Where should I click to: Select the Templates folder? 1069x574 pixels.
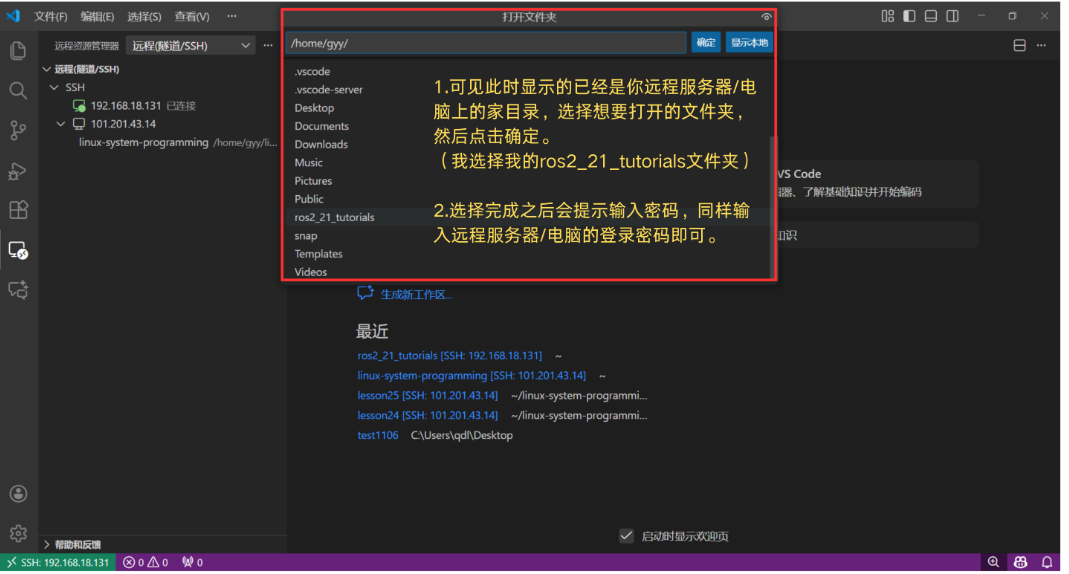[x=318, y=254]
